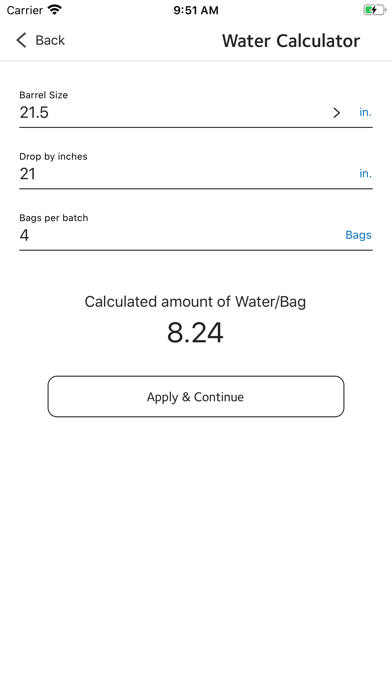Tap the Calculated amount of Water/Bag text
Screen dimensions: 392x696
point(195,302)
